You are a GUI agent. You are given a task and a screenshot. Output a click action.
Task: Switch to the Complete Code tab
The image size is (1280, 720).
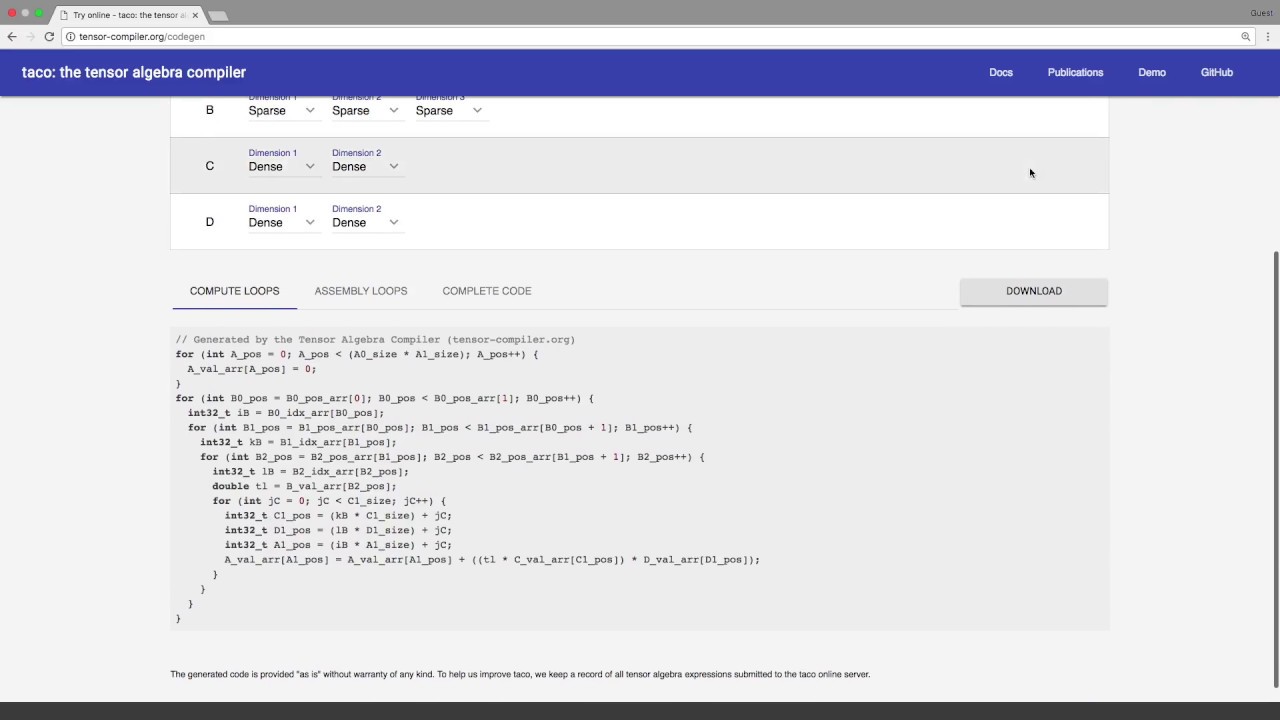pos(487,291)
